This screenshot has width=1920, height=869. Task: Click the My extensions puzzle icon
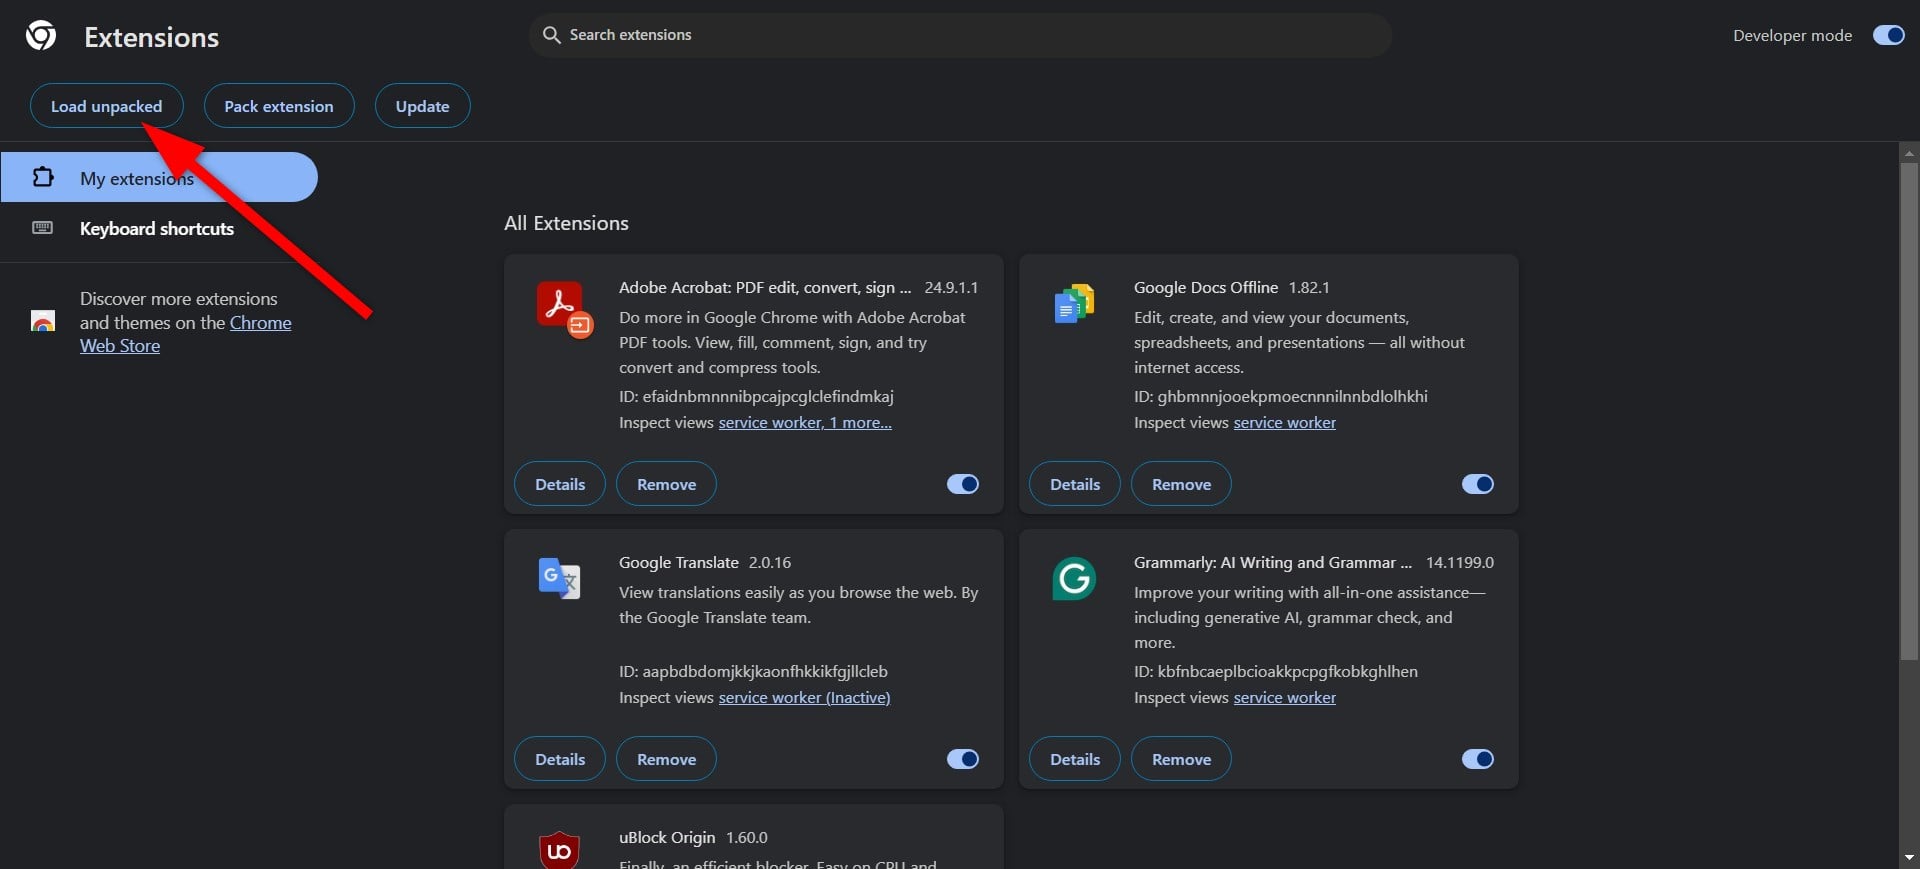click(x=43, y=177)
